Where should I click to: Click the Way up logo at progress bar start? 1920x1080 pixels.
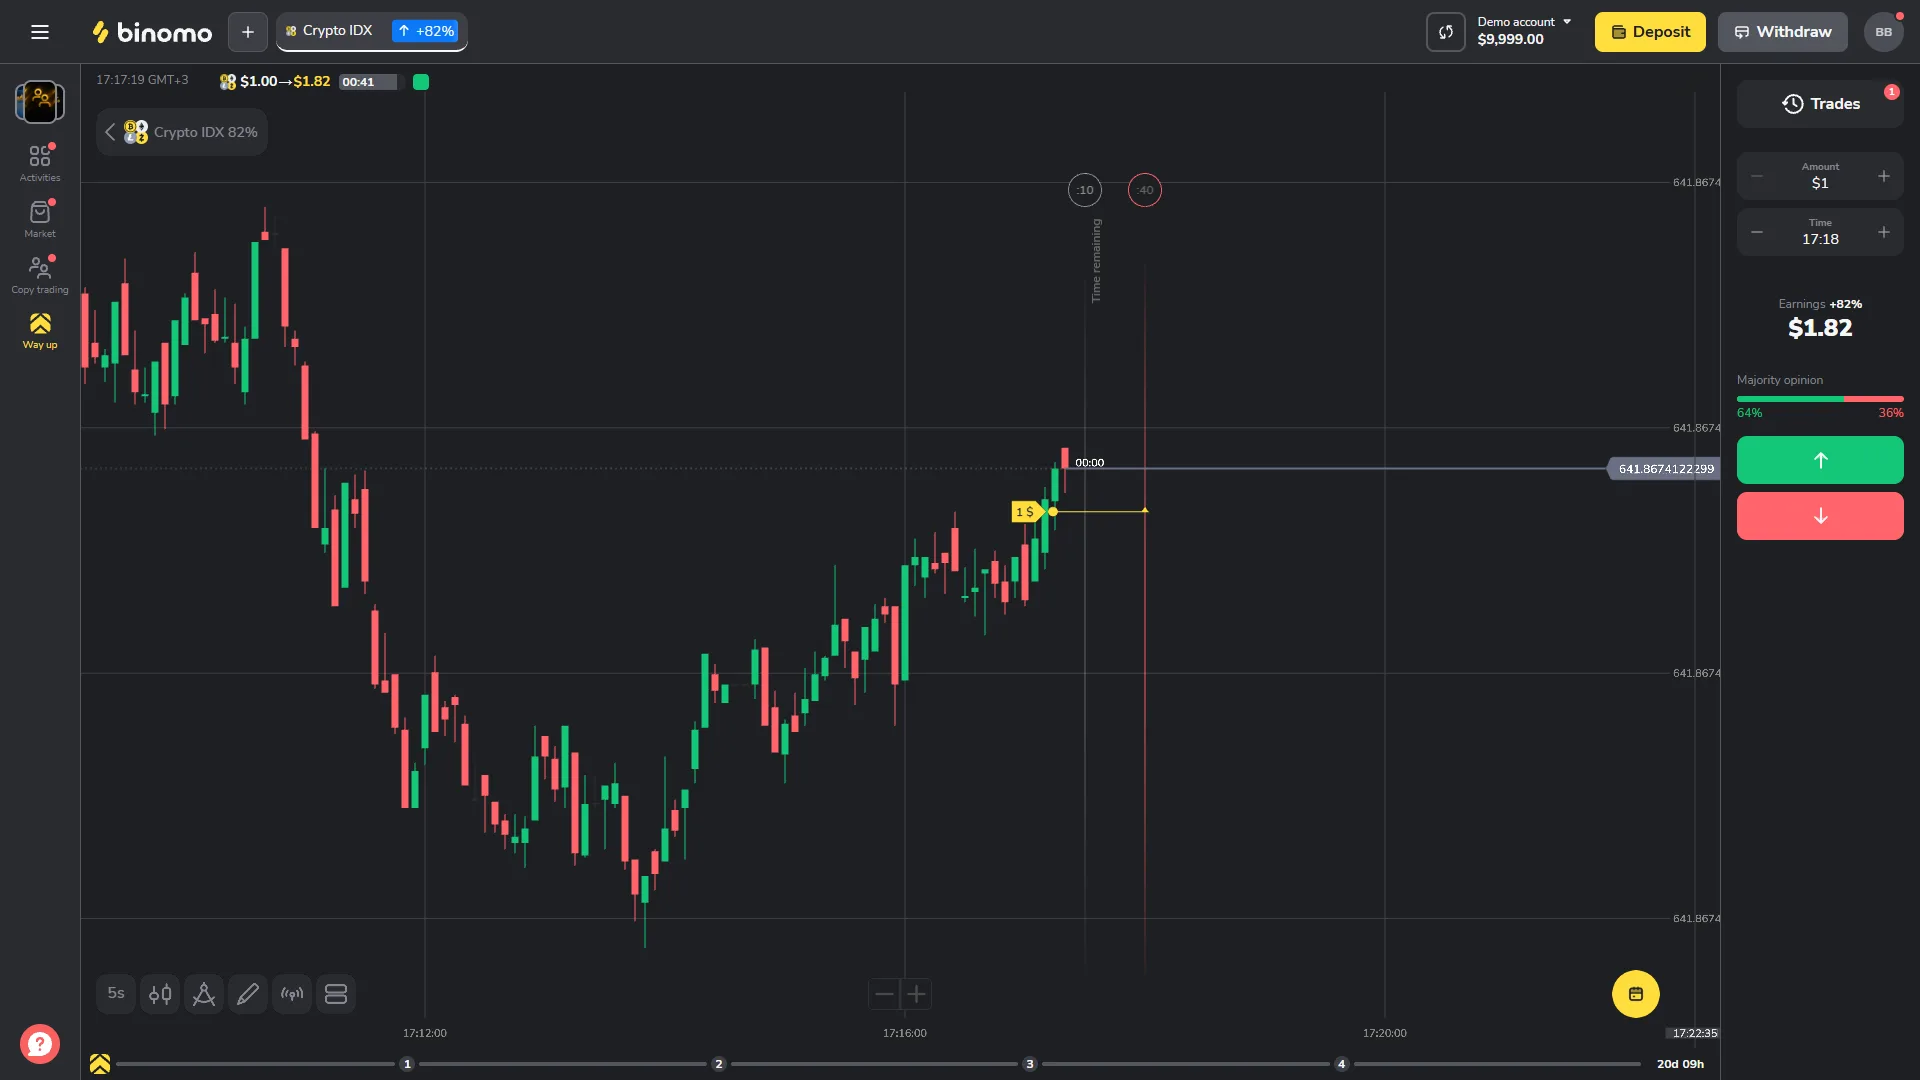100,1064
